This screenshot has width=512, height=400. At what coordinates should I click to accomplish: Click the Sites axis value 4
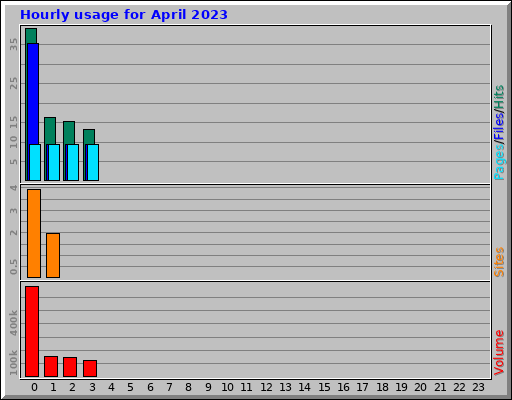[x=13, y=188]
